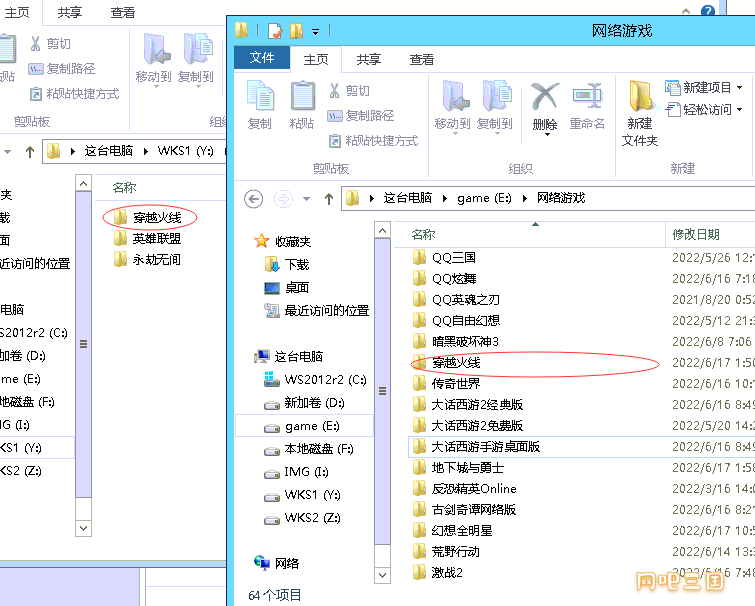This screenshot has height=606, width=755.
Task: Click 粘贴快捷方式 in the background WKS1 window
Action: pyautogui.click(x=74, y=94)
